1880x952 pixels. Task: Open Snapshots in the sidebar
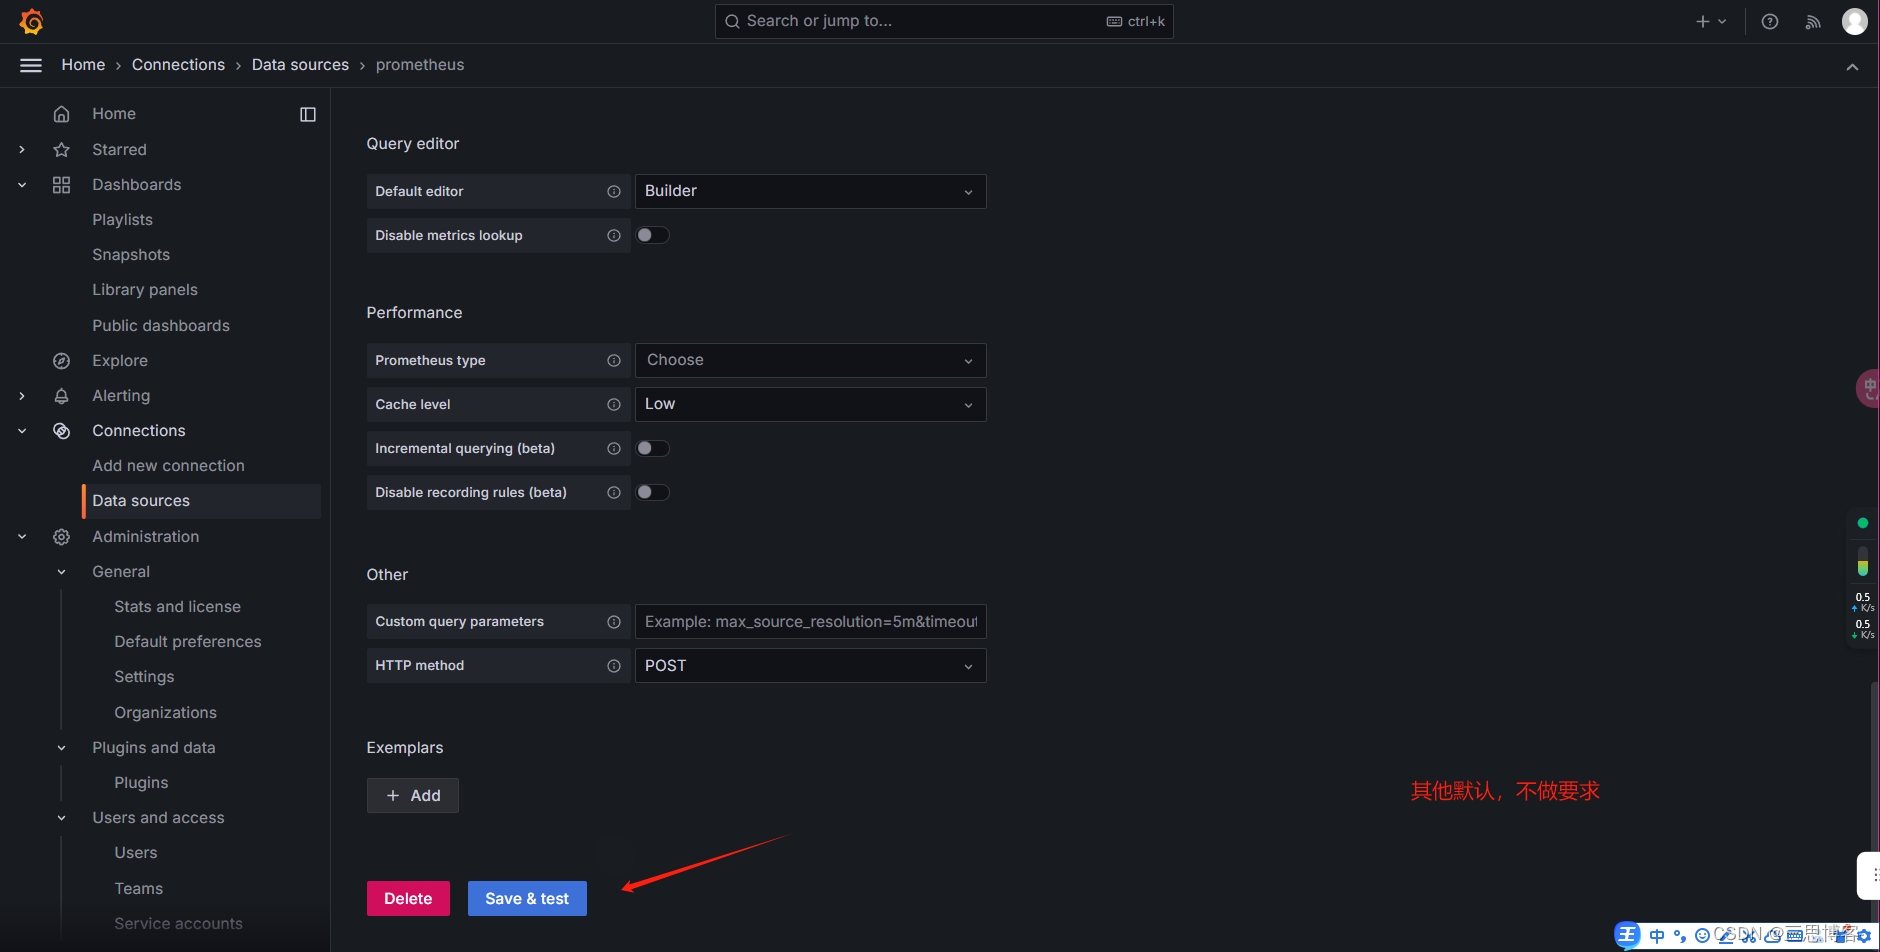click(x=131, y=255)
